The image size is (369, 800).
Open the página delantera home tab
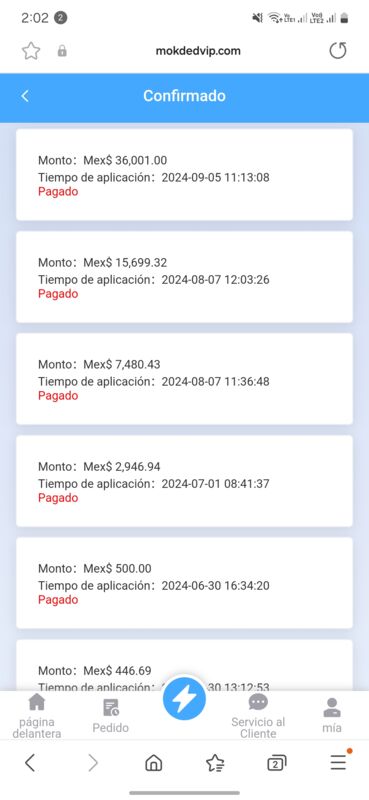click(x=37, y=715)
